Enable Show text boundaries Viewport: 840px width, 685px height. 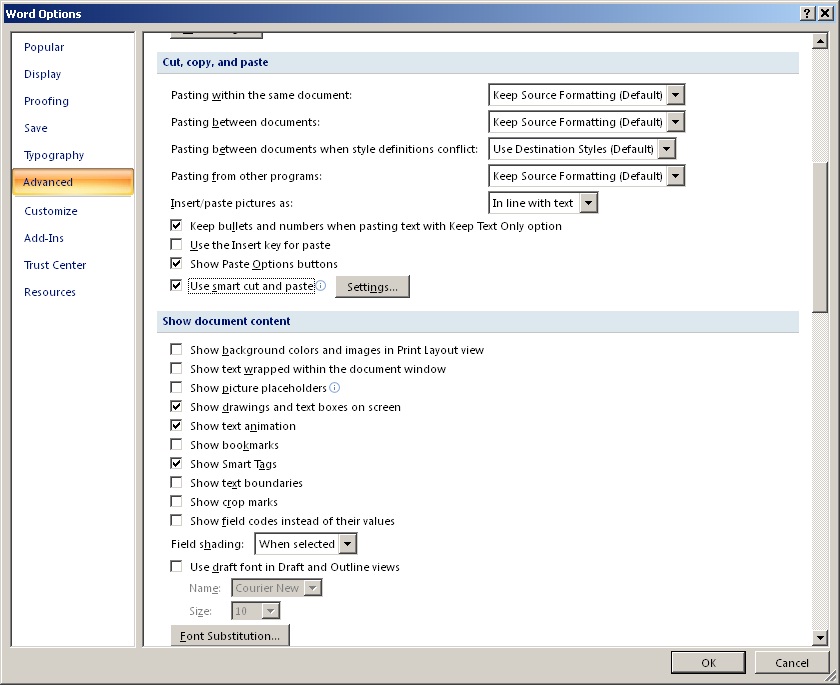pos(176,483)
